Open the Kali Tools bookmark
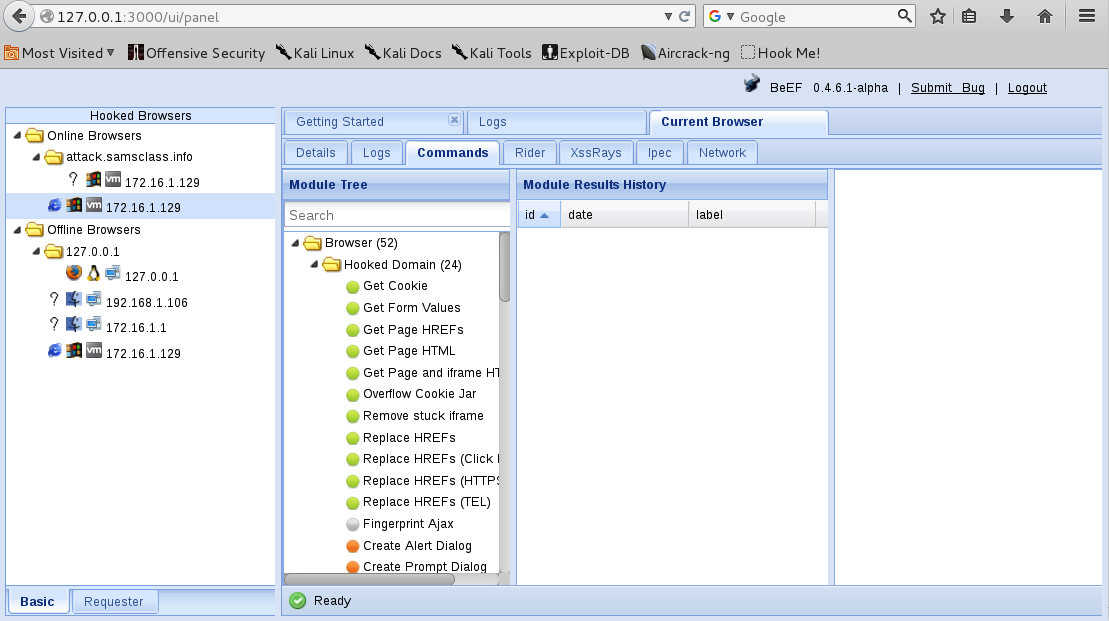The height and width of the screenshot is (621, 1109). click(492, 53)
